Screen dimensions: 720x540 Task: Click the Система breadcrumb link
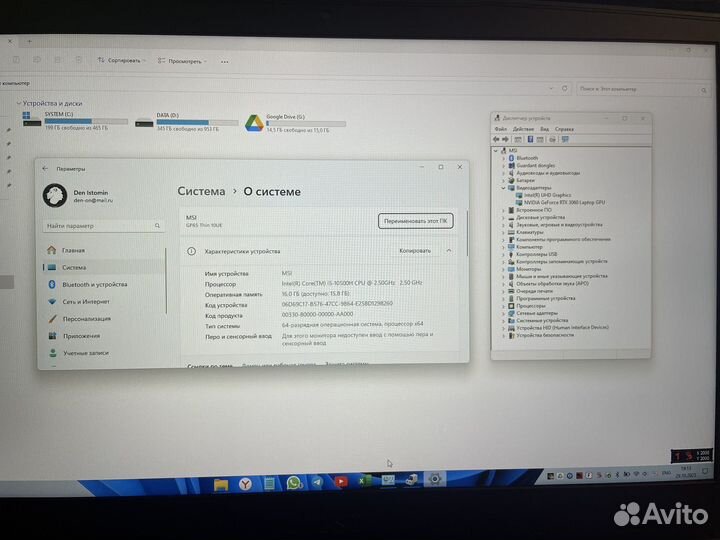pyautogui.click(x=201, y=191)
